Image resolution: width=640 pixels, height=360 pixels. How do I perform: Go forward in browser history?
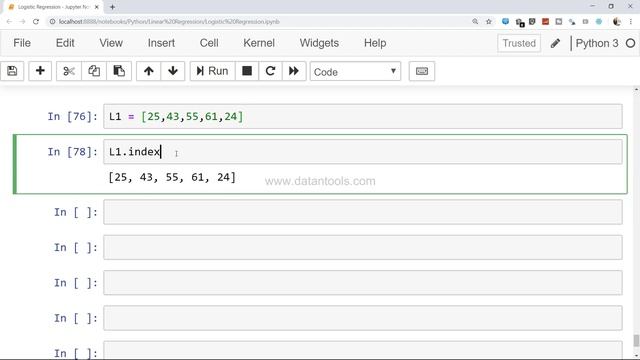22,22
